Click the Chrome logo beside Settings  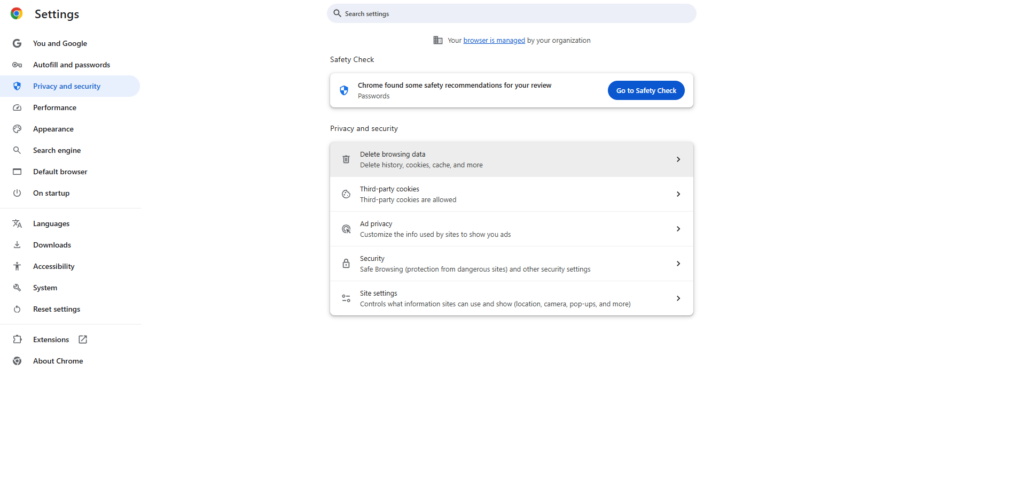(16, 14)
